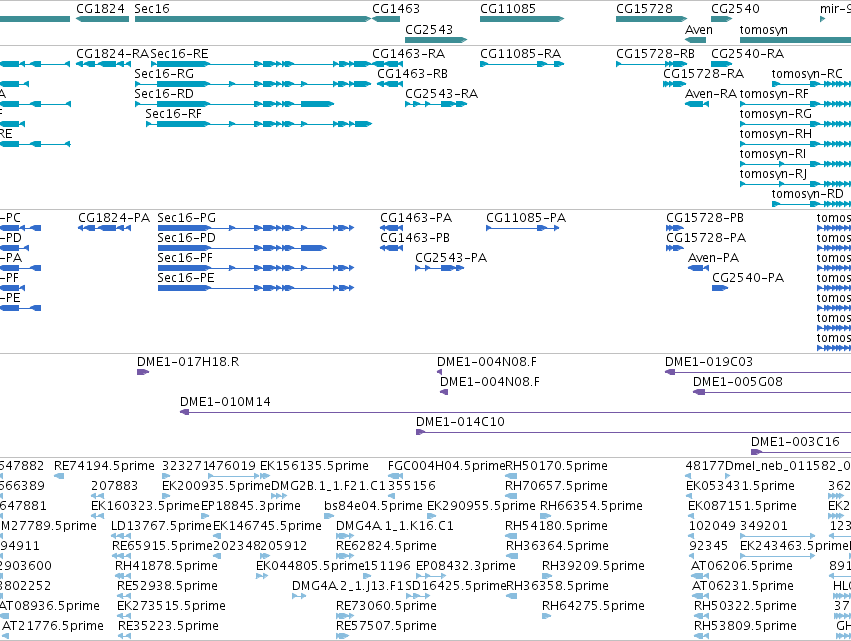Click clone DME1-003C16
The image size is (851, 641).
coord(801,452)
